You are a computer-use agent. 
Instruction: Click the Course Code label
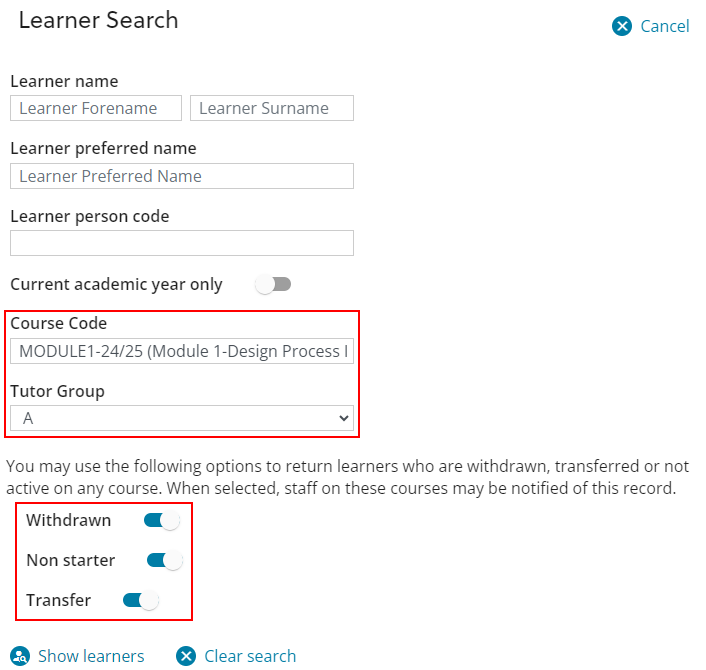tap(59, 323)
